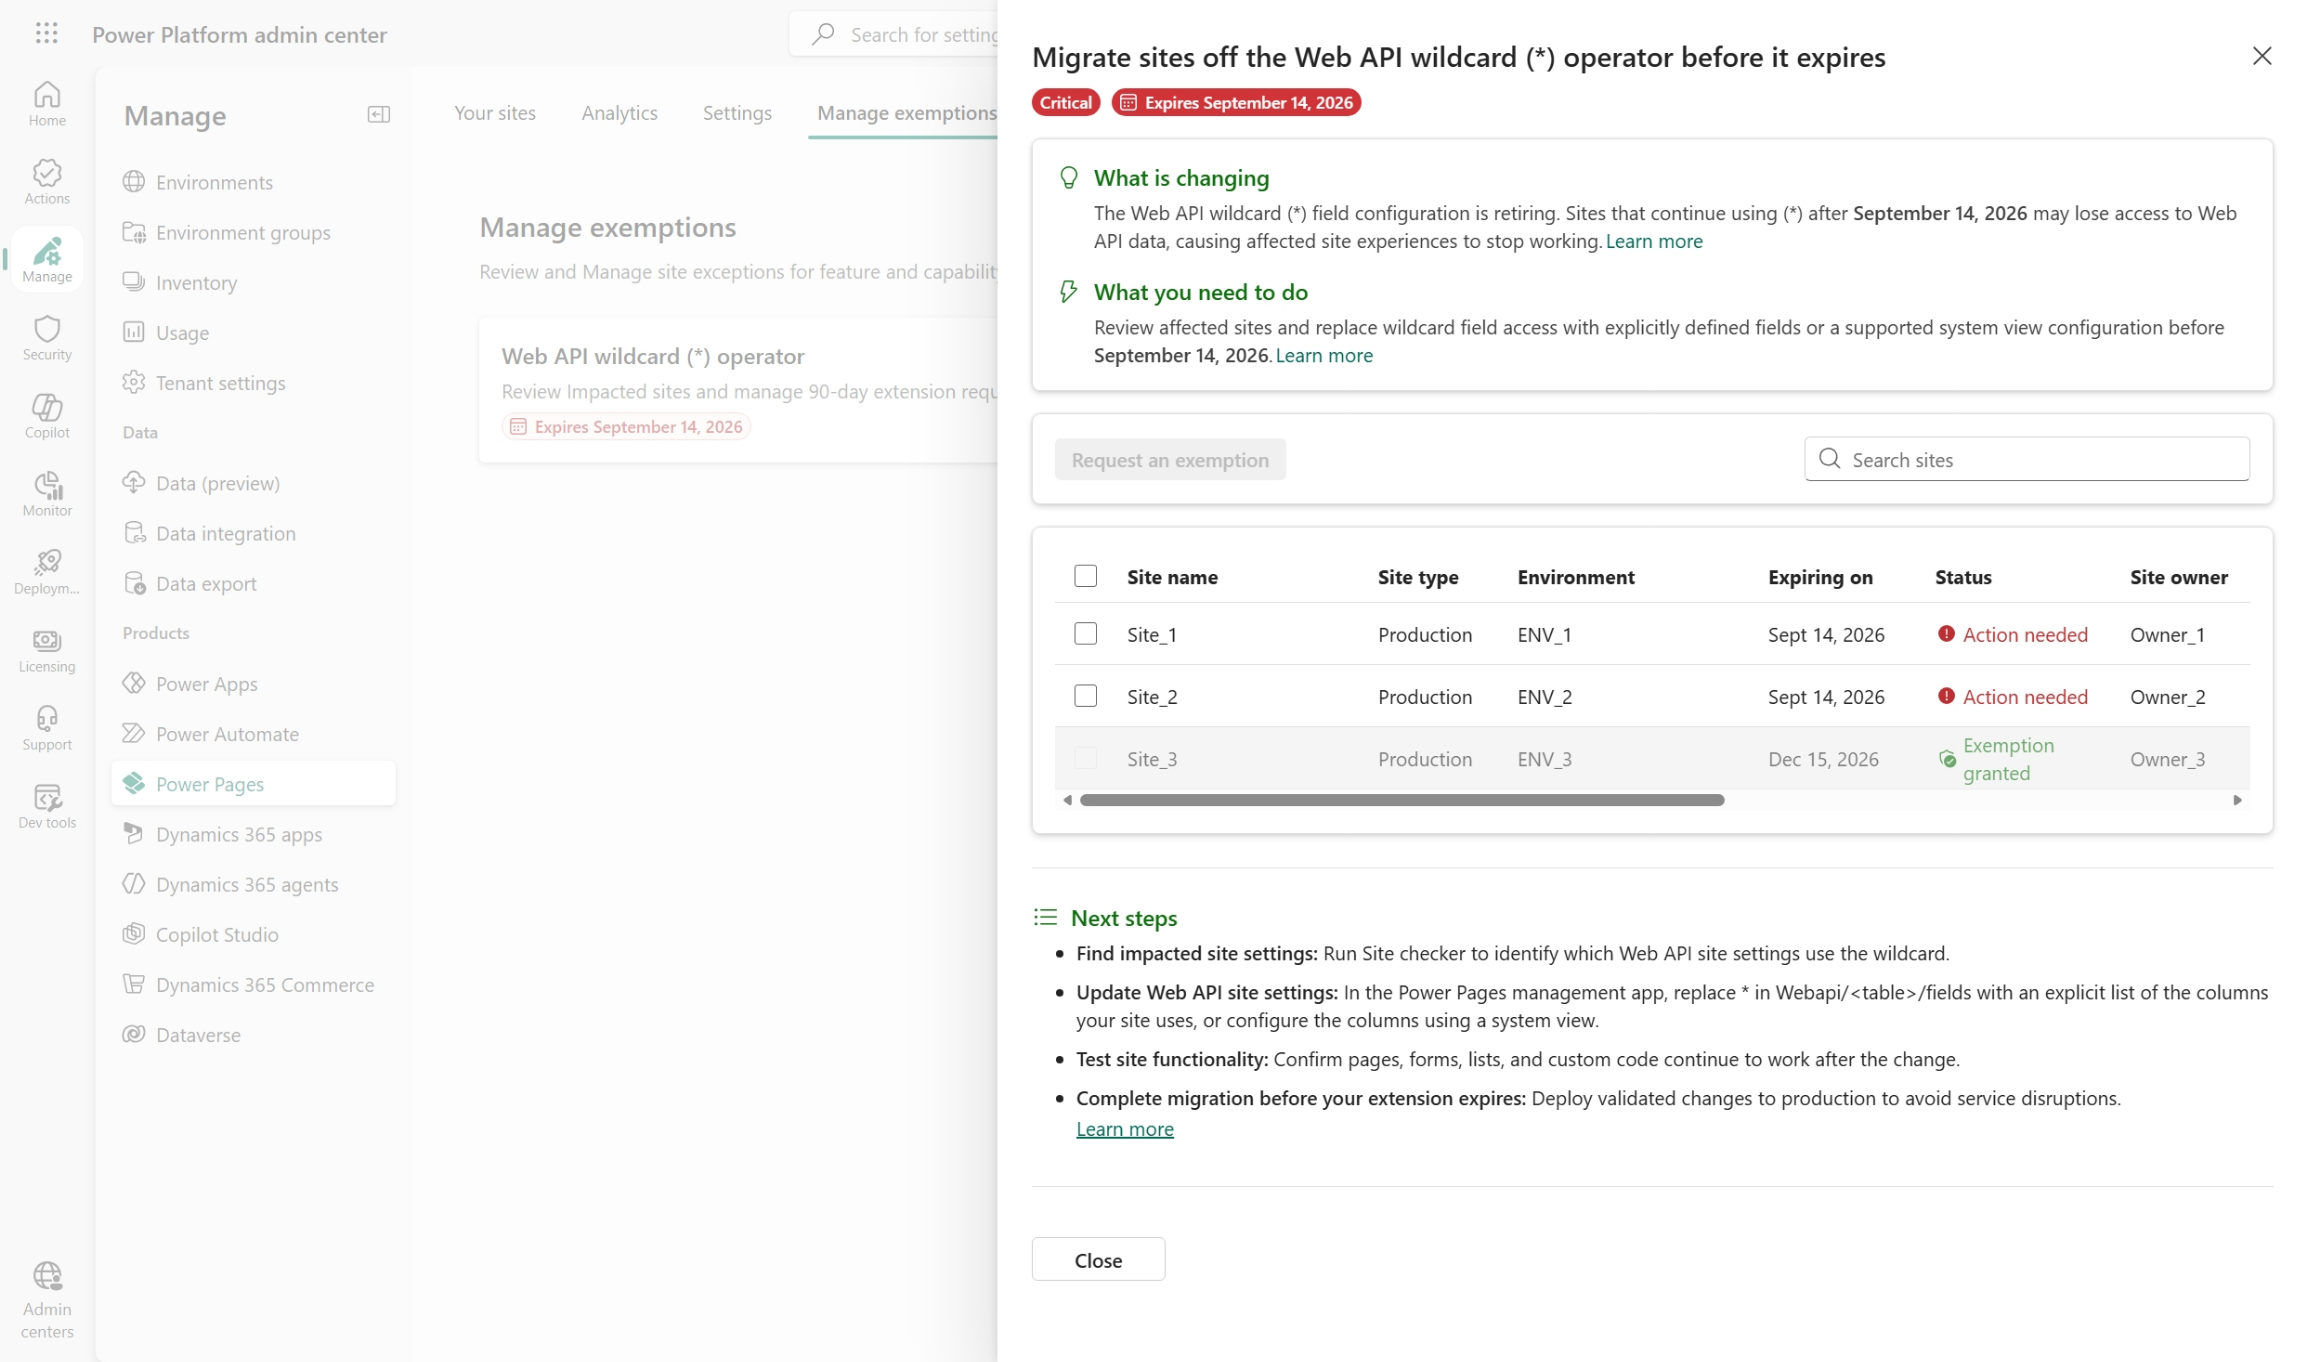
Task: Open Copilot in the left rail
Action: click(x=47, y=416)
